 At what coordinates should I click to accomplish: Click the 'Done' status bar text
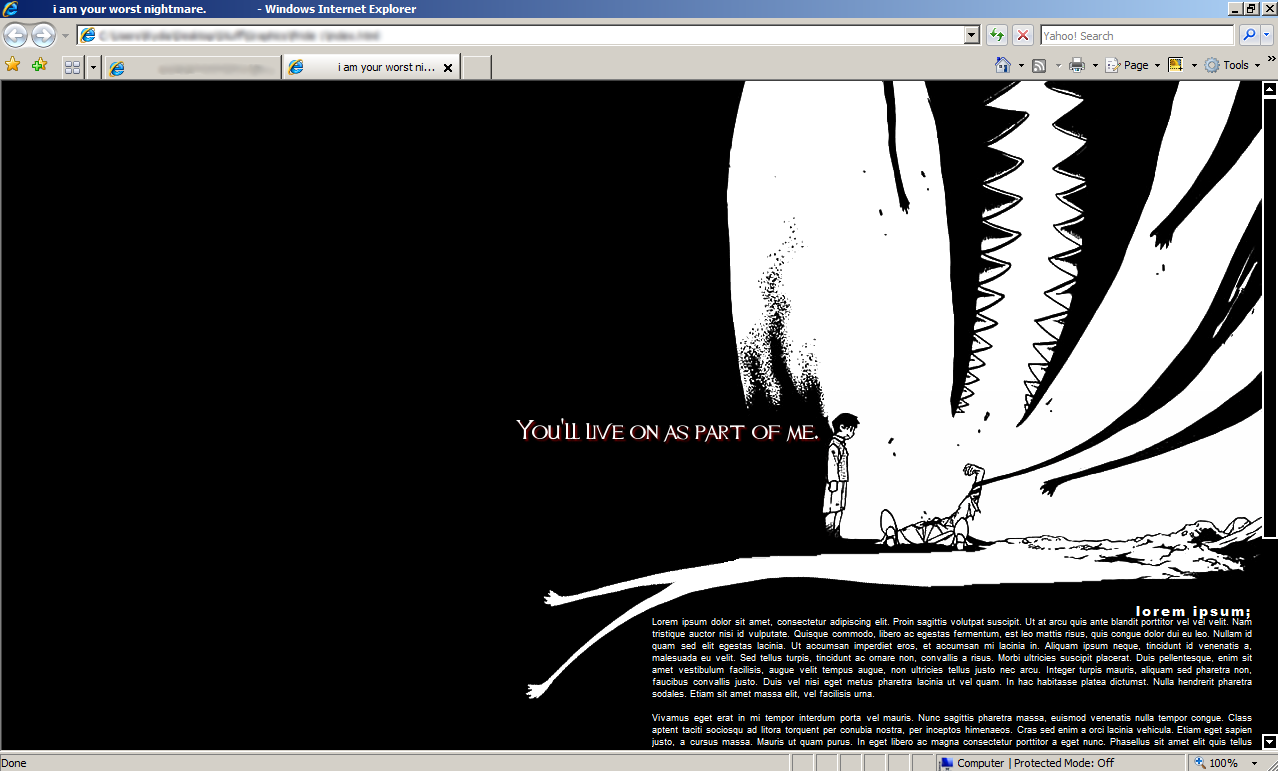[14, 763]
